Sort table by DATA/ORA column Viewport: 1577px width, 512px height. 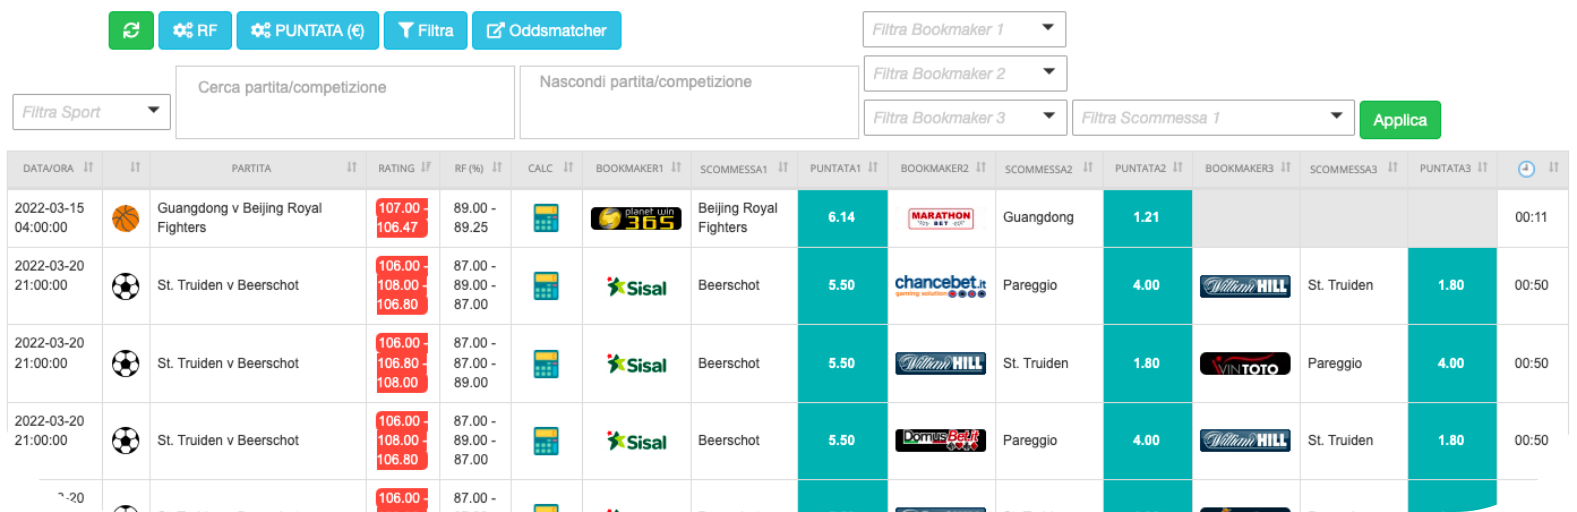tap(57, 168)
